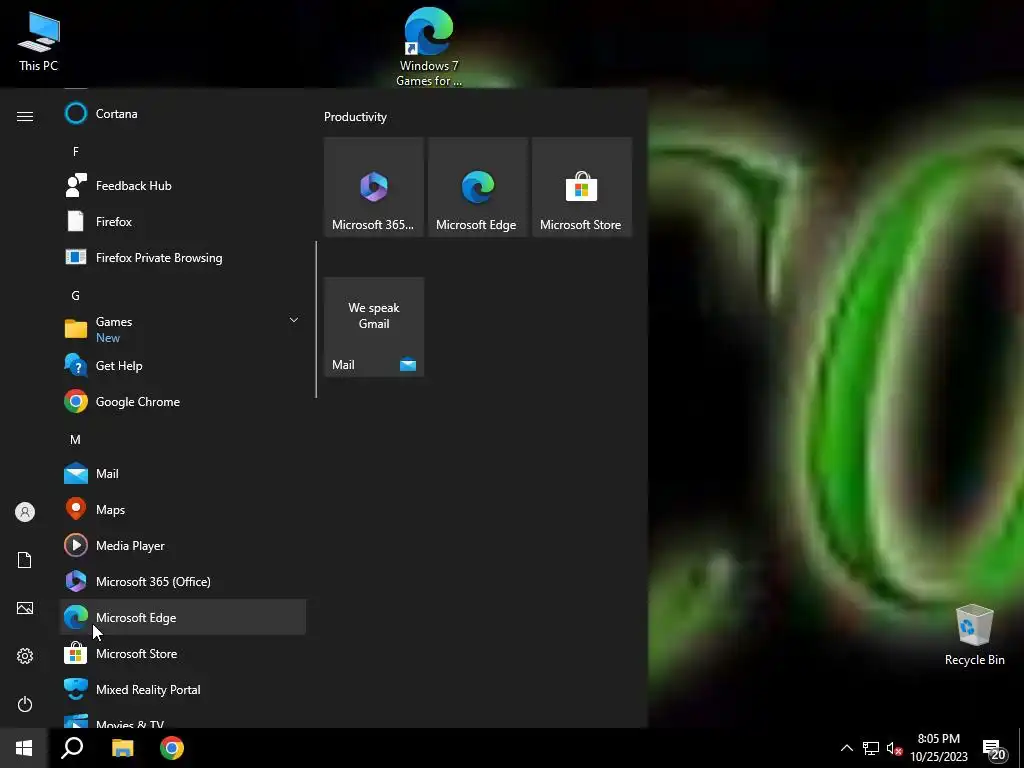1024x768 pixels.
Task: Launch Feedback Hub from the app list
Action: [x=183, y=185]
